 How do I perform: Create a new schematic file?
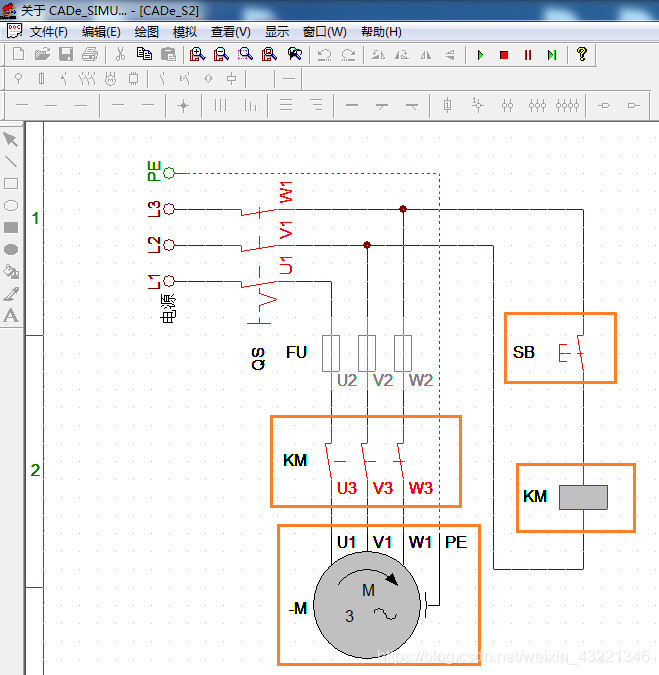[19, 55]
